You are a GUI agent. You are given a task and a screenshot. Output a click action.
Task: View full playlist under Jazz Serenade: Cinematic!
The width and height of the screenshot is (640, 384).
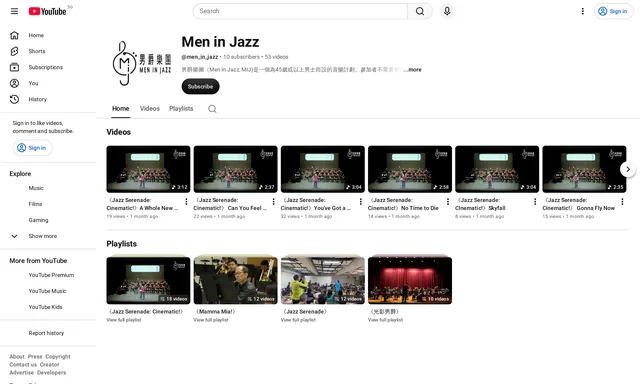[124, 320]
